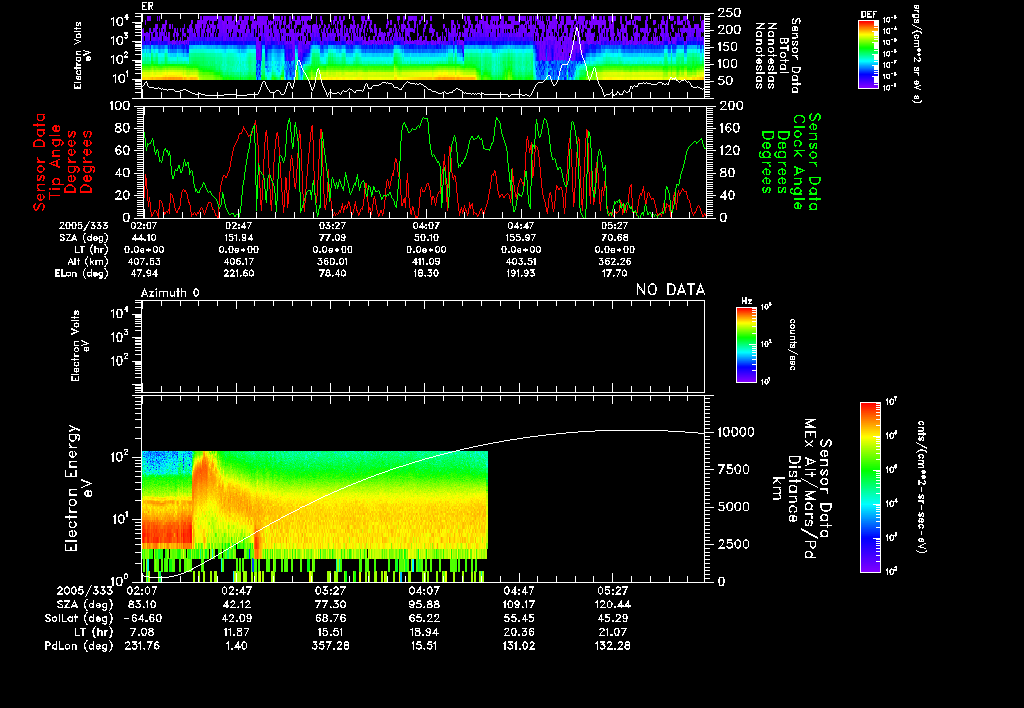
Task: Click SZA value 77.09
Action: pyautogui.click(x=332, y=238)
